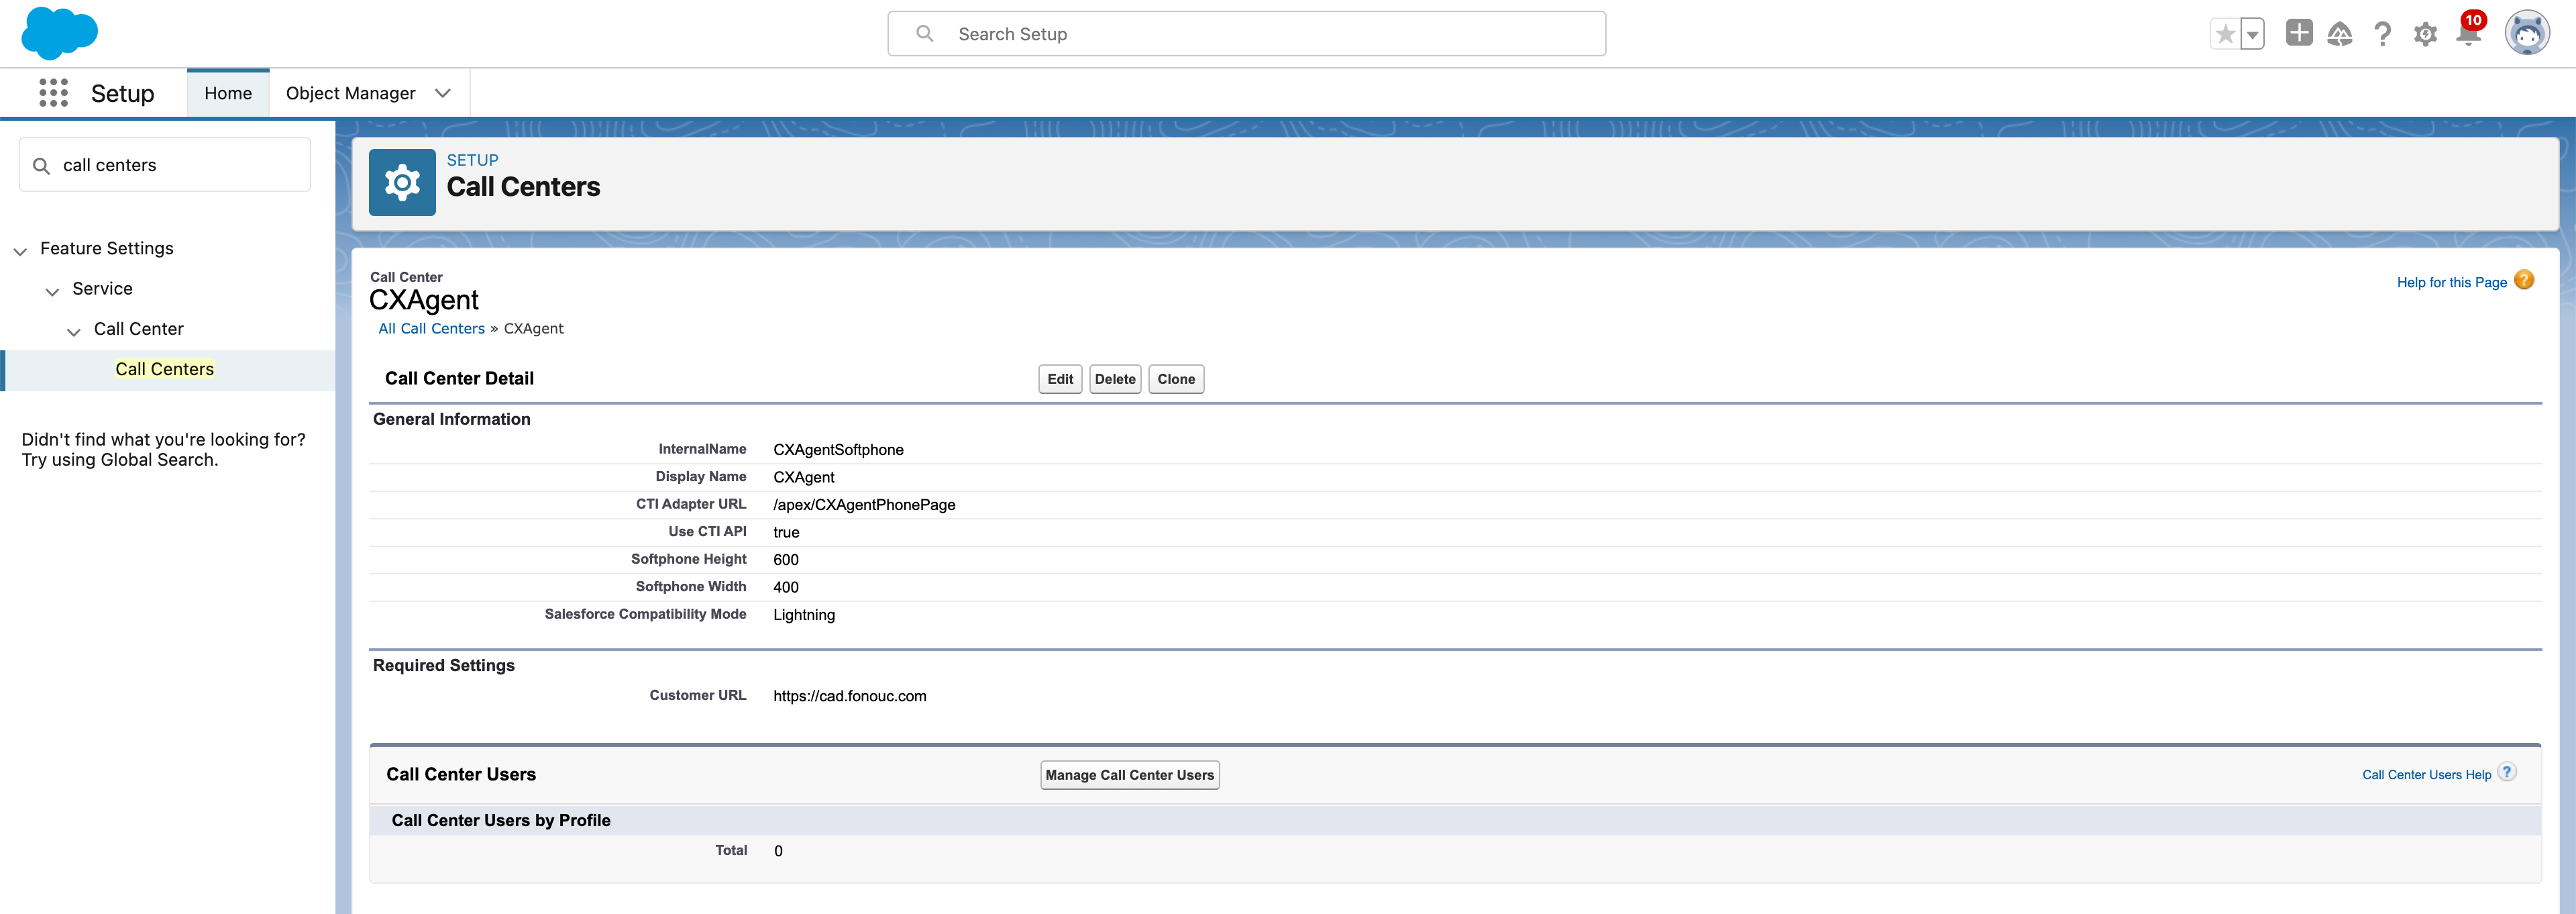This screenshot has width=2576, height=914.
Task: Click the SETUP label above Call Centers
Action: [x=472, y=160]
